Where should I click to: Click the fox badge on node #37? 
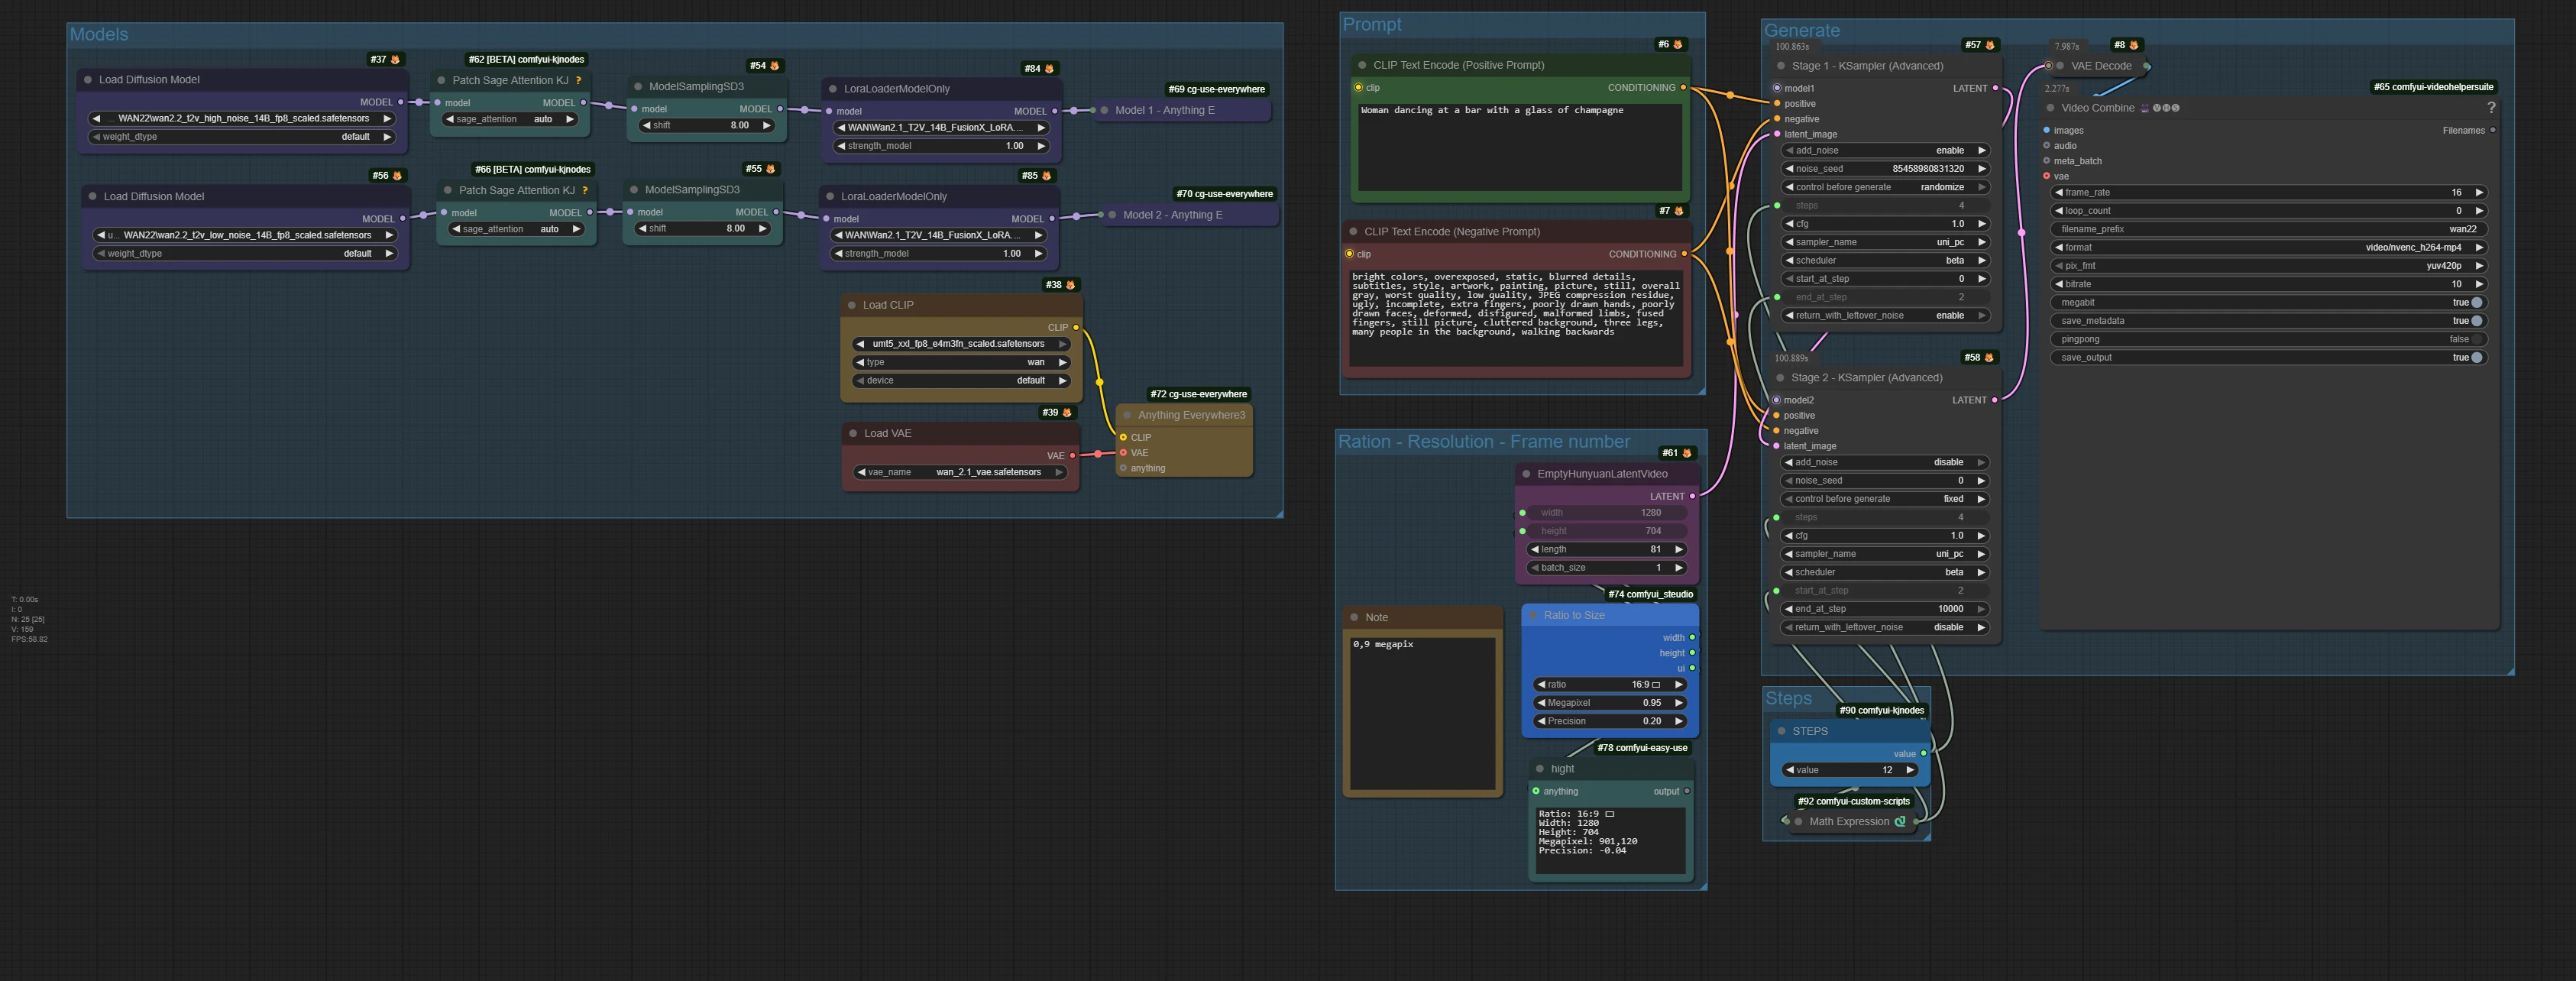point(395,60)
